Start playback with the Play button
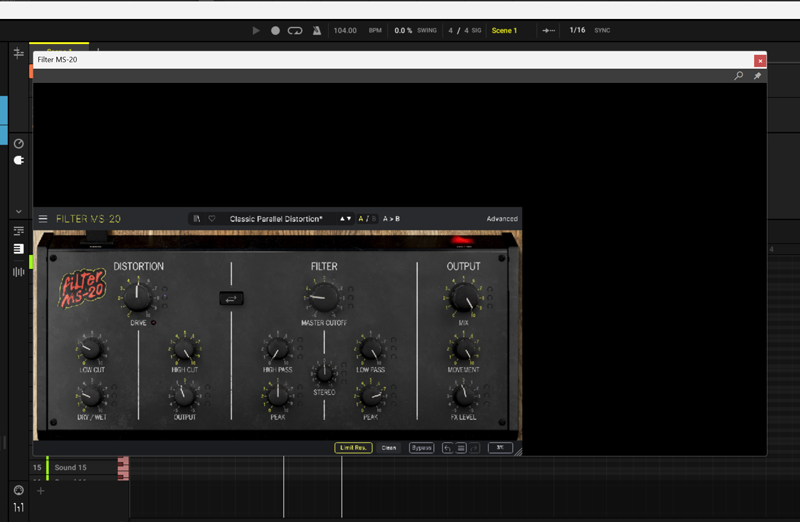This screenshot has height=522, width=800. click(x=256, y=31)
